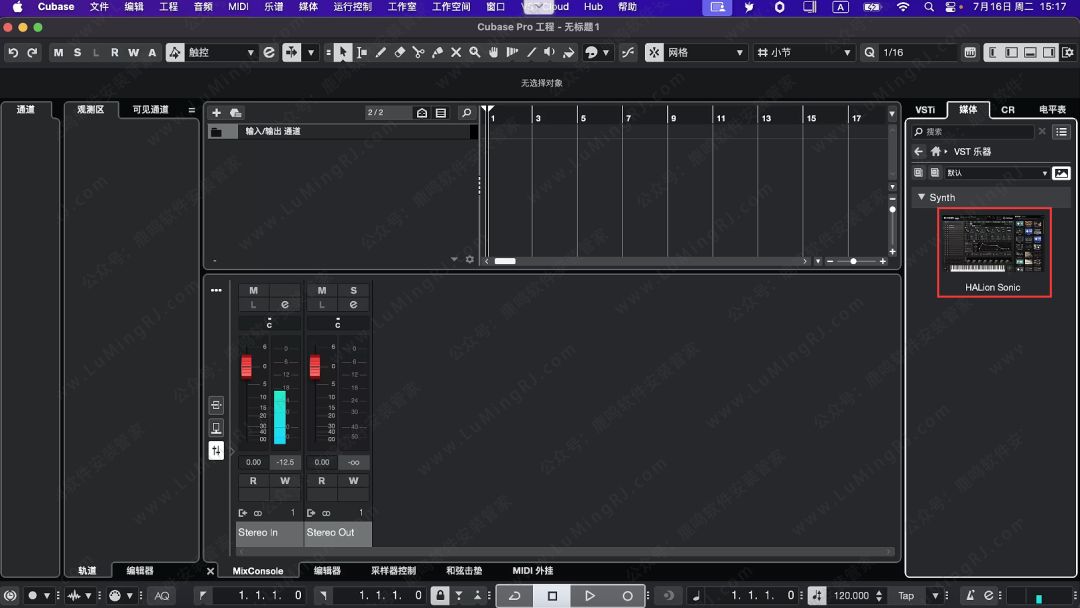Start playback with the Play button
This screenshot has width=1080, height=608.
(x=590, y=596)
